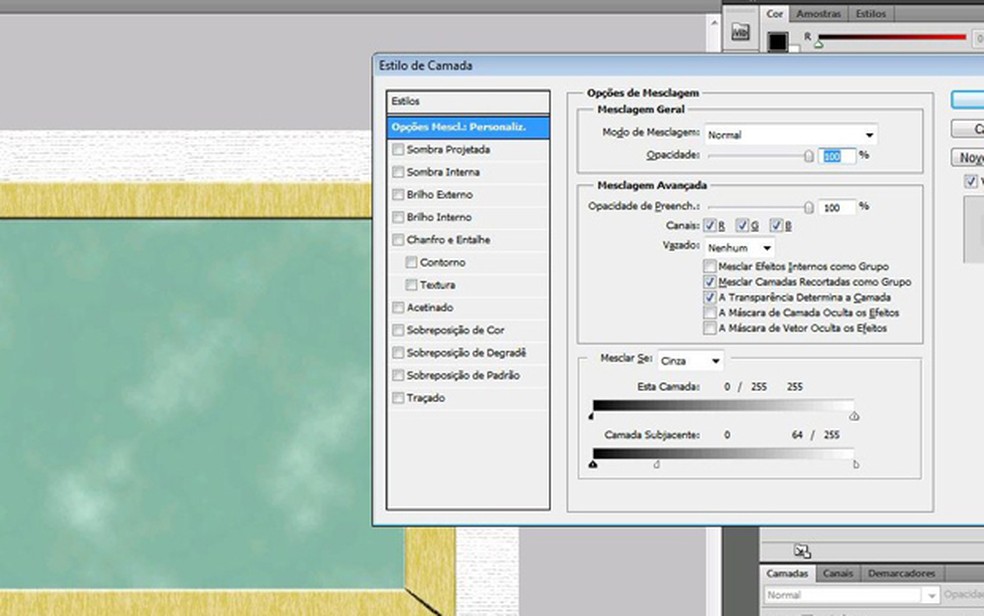Select Opções de Mesclagem Personalizada in Estilos list
Image resolution: width=984 pixels, height=616 pixels.
pos(468,127)
